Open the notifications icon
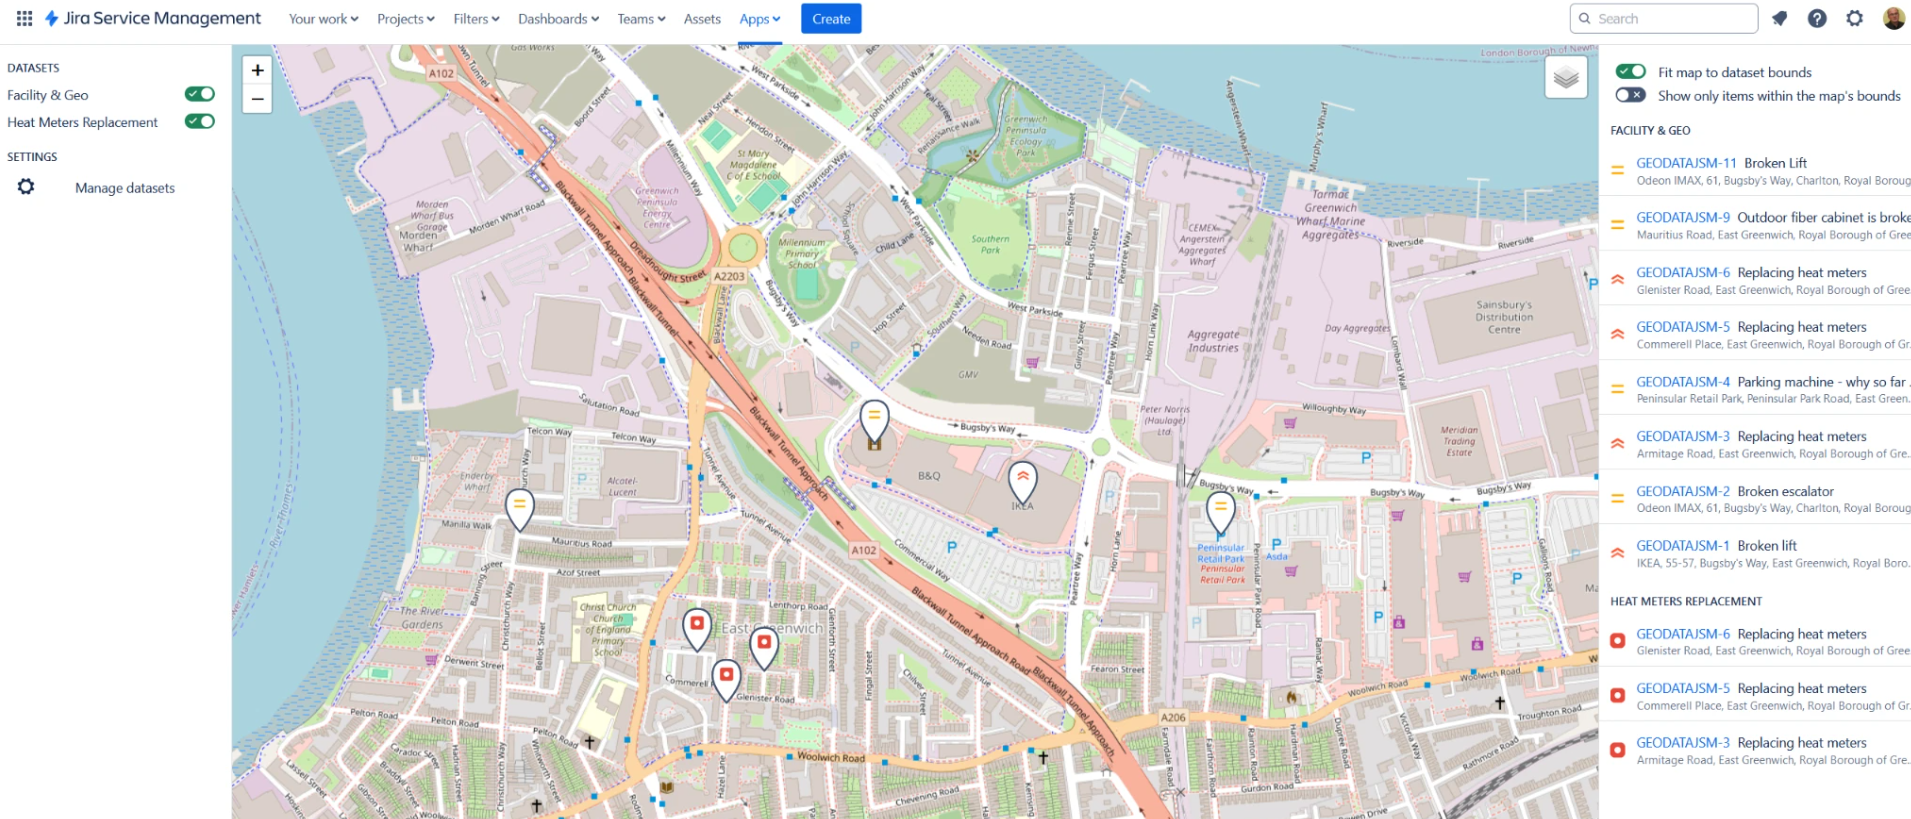The image size is (1911, 819). point(1780,18)
